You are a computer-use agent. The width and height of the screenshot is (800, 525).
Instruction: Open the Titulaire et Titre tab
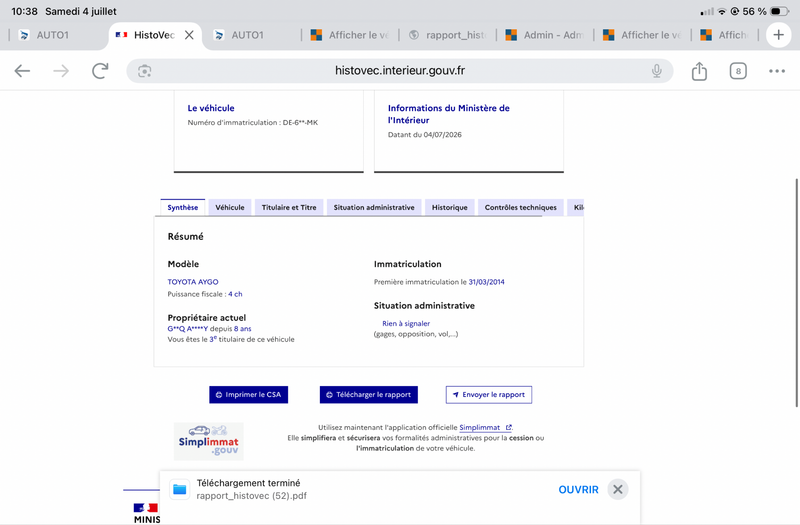(289, 207)
